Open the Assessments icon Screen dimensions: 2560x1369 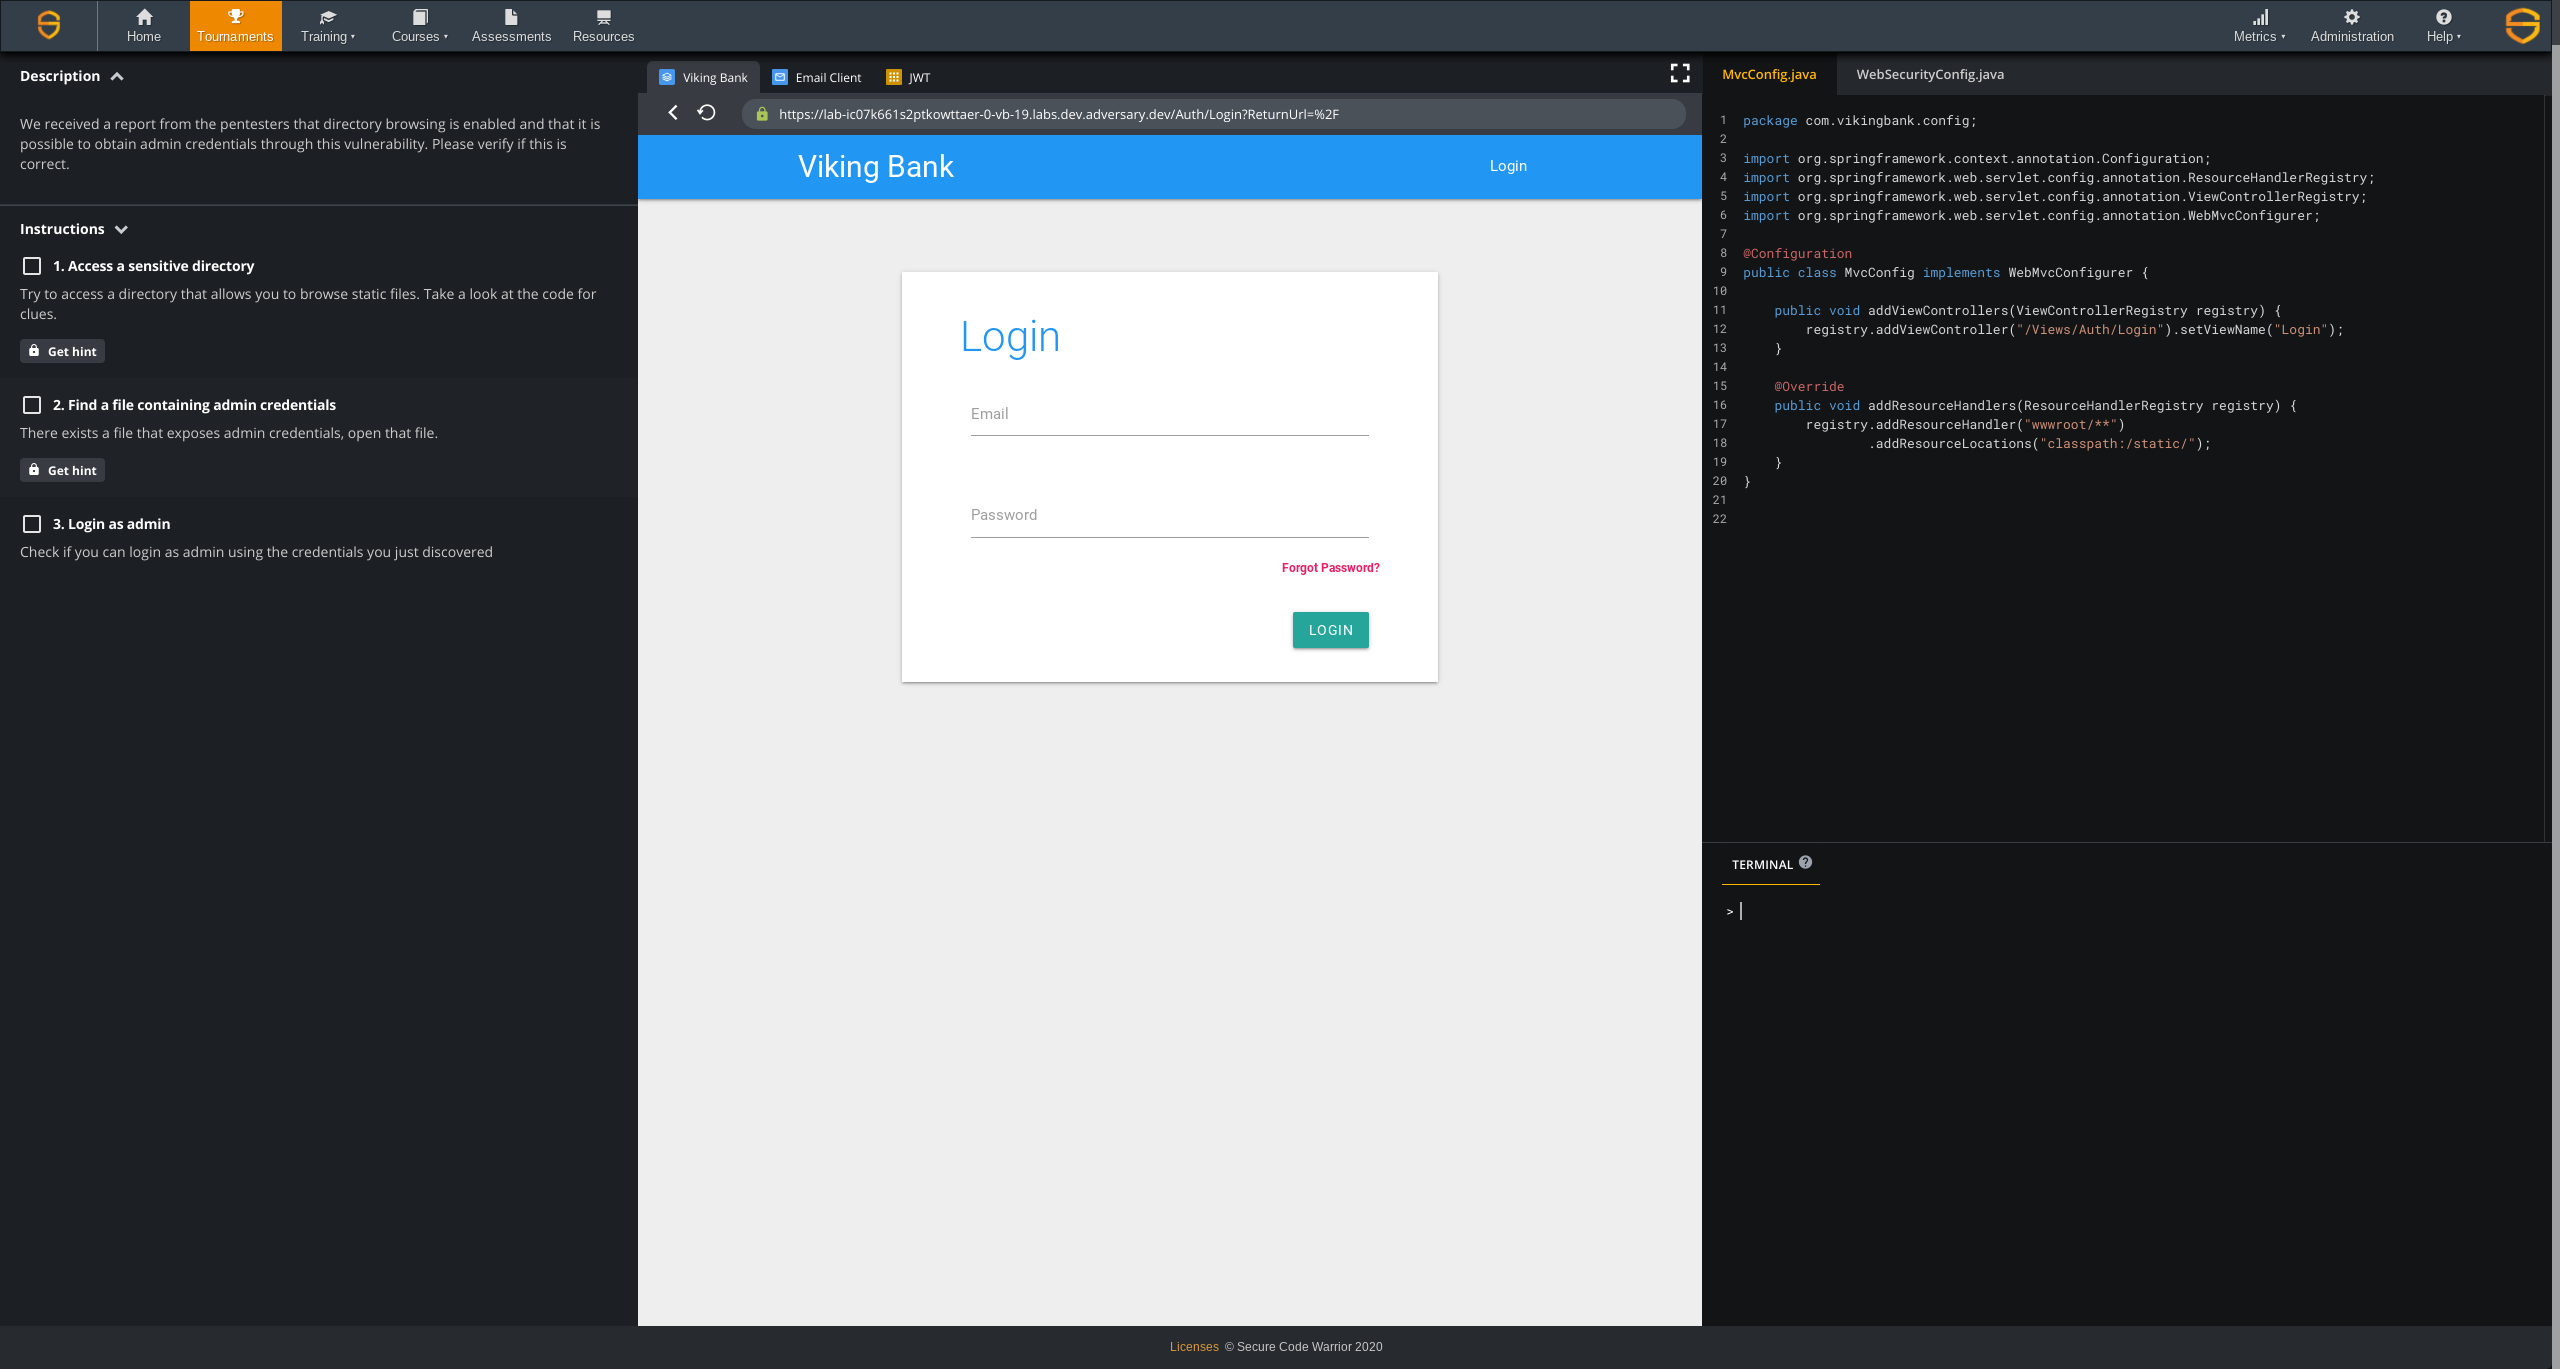coord(511,25)
